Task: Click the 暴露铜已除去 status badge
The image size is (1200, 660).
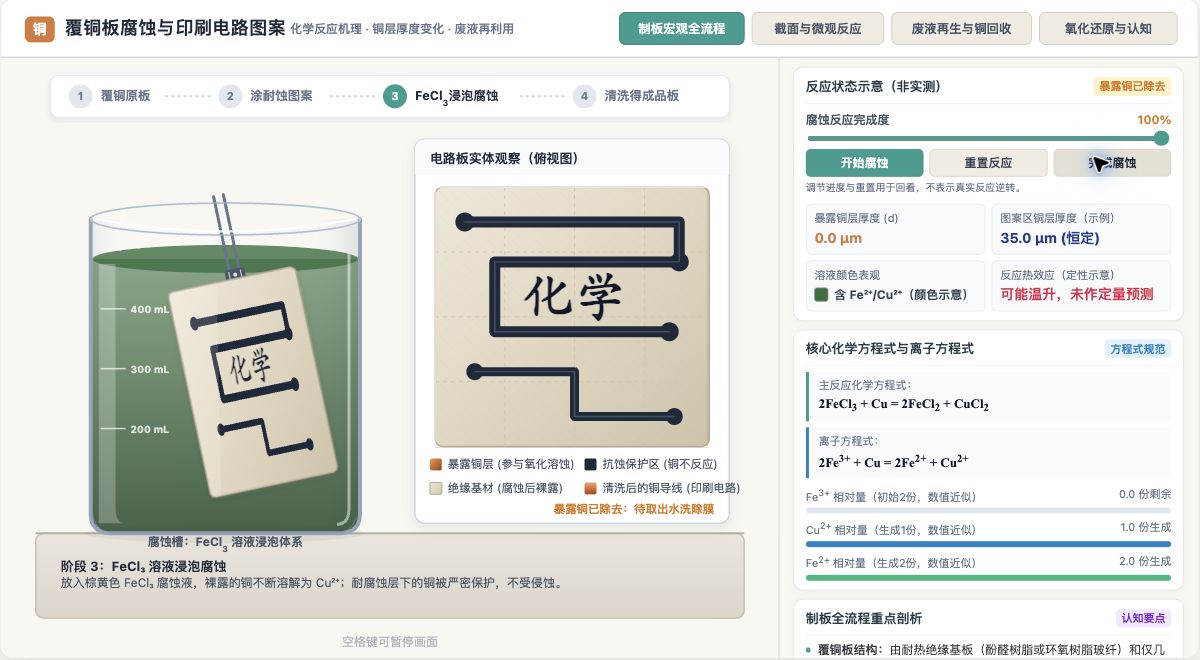Action: pyautogui.click(x=1132, y=86)
